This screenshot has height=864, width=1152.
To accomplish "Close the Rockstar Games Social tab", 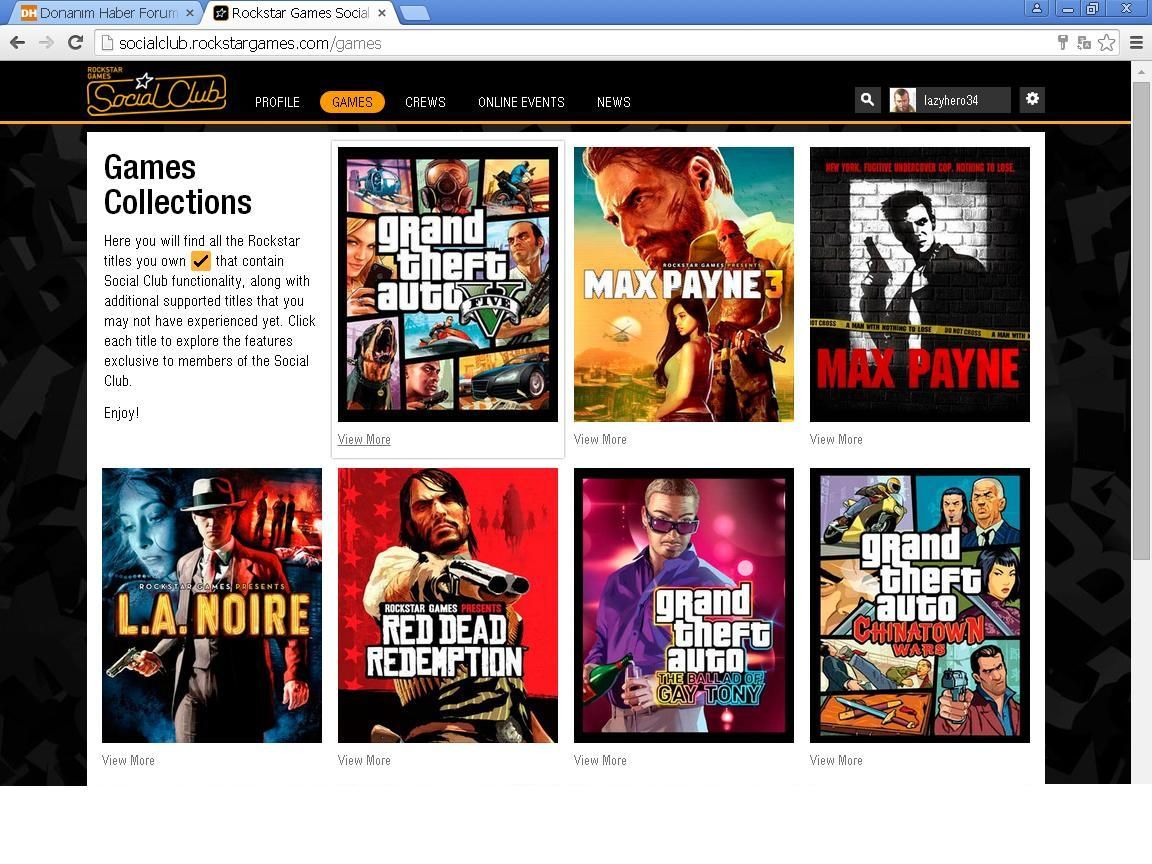I will pos(382,12).
